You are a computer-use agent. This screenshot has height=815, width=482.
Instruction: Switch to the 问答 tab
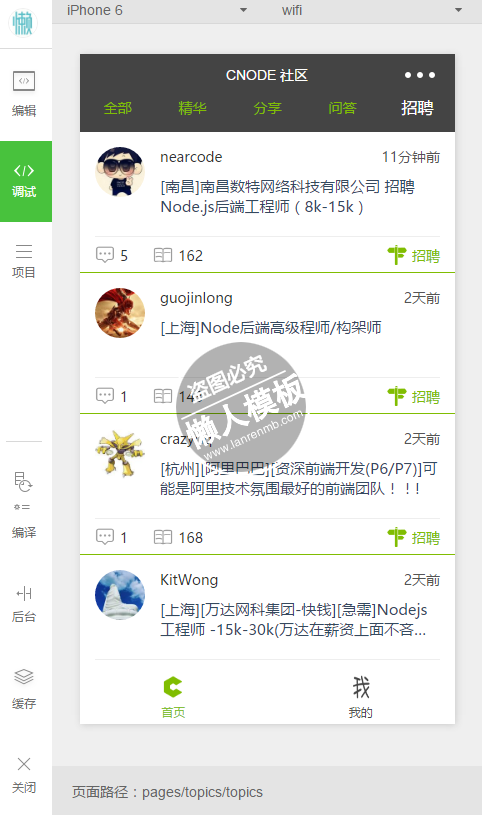[342, 108]
